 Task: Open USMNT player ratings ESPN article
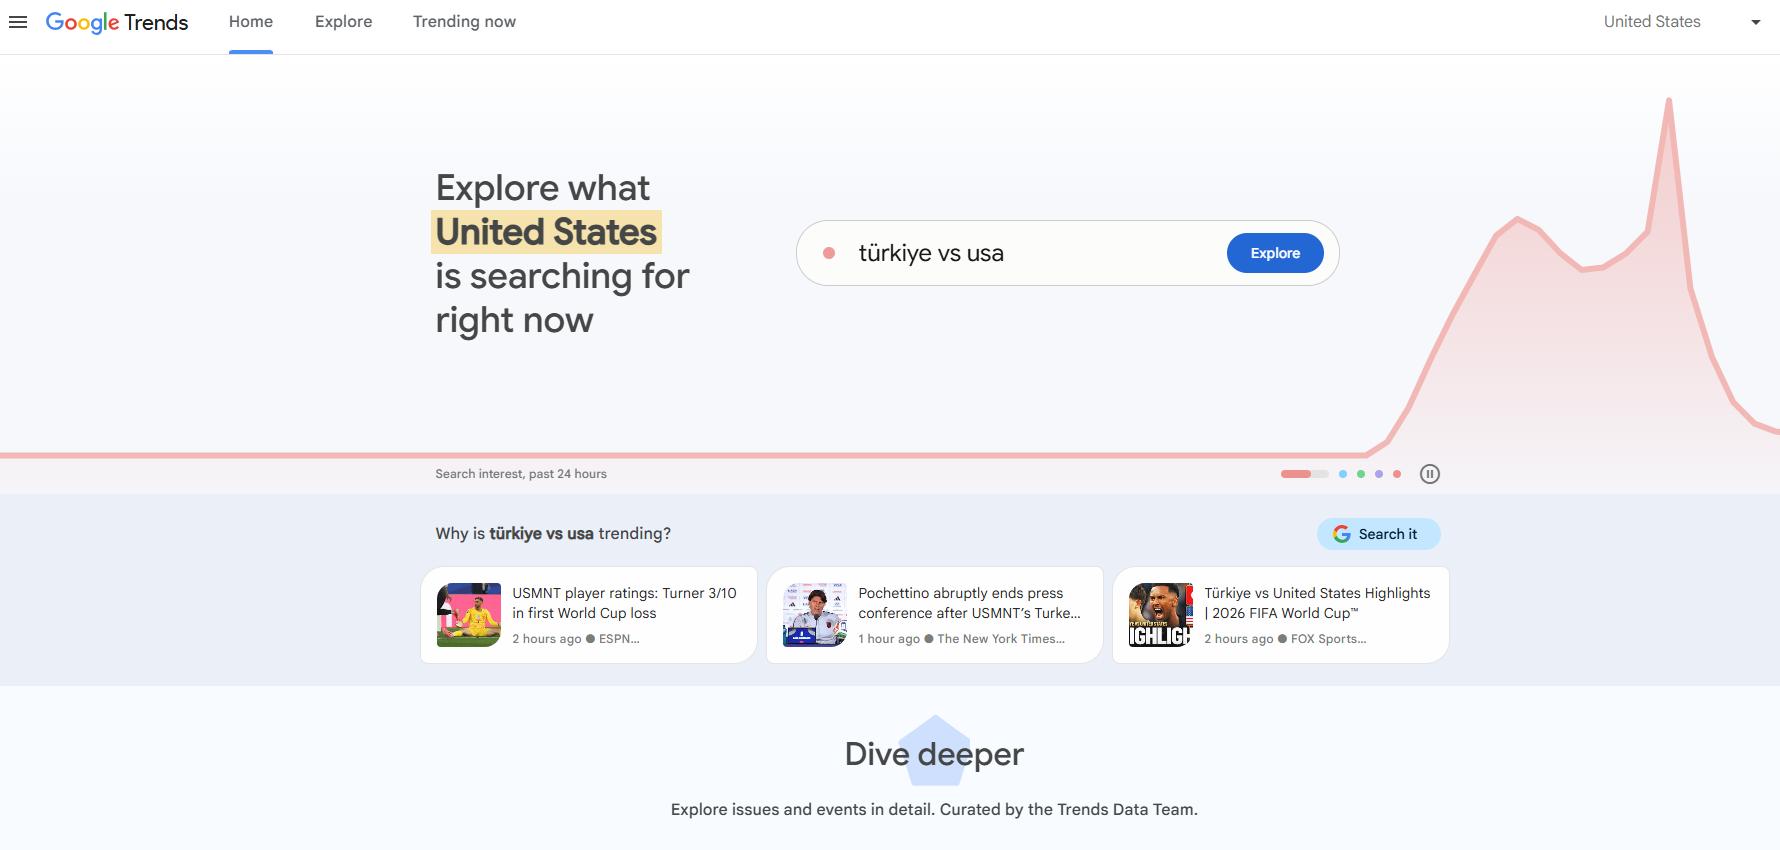click(x=589, y=615)
